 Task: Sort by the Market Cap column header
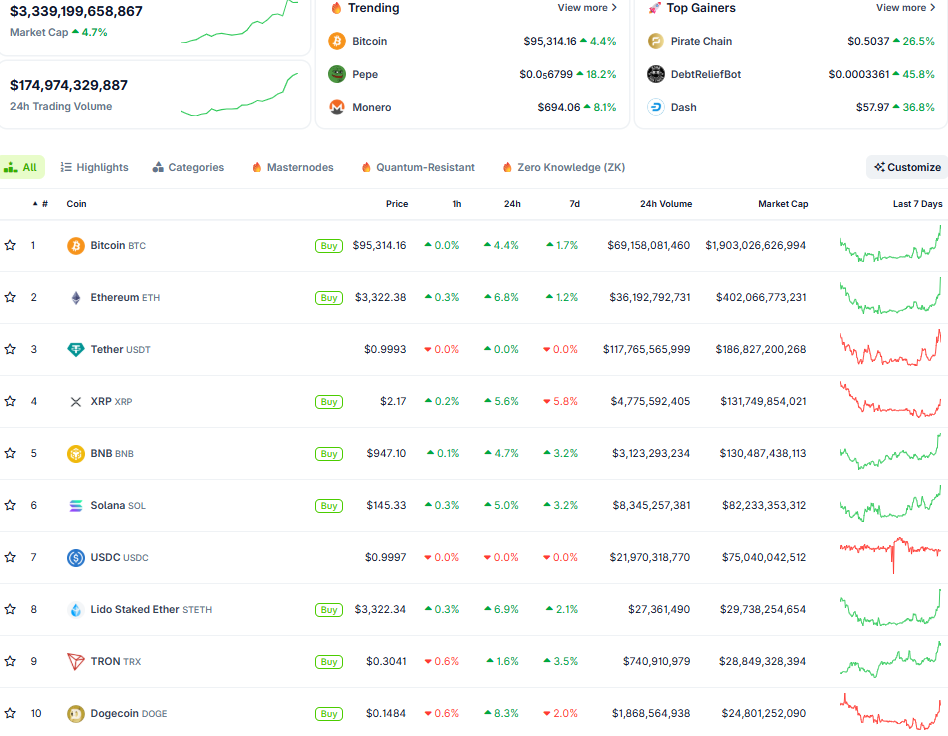tap(782, 204)
